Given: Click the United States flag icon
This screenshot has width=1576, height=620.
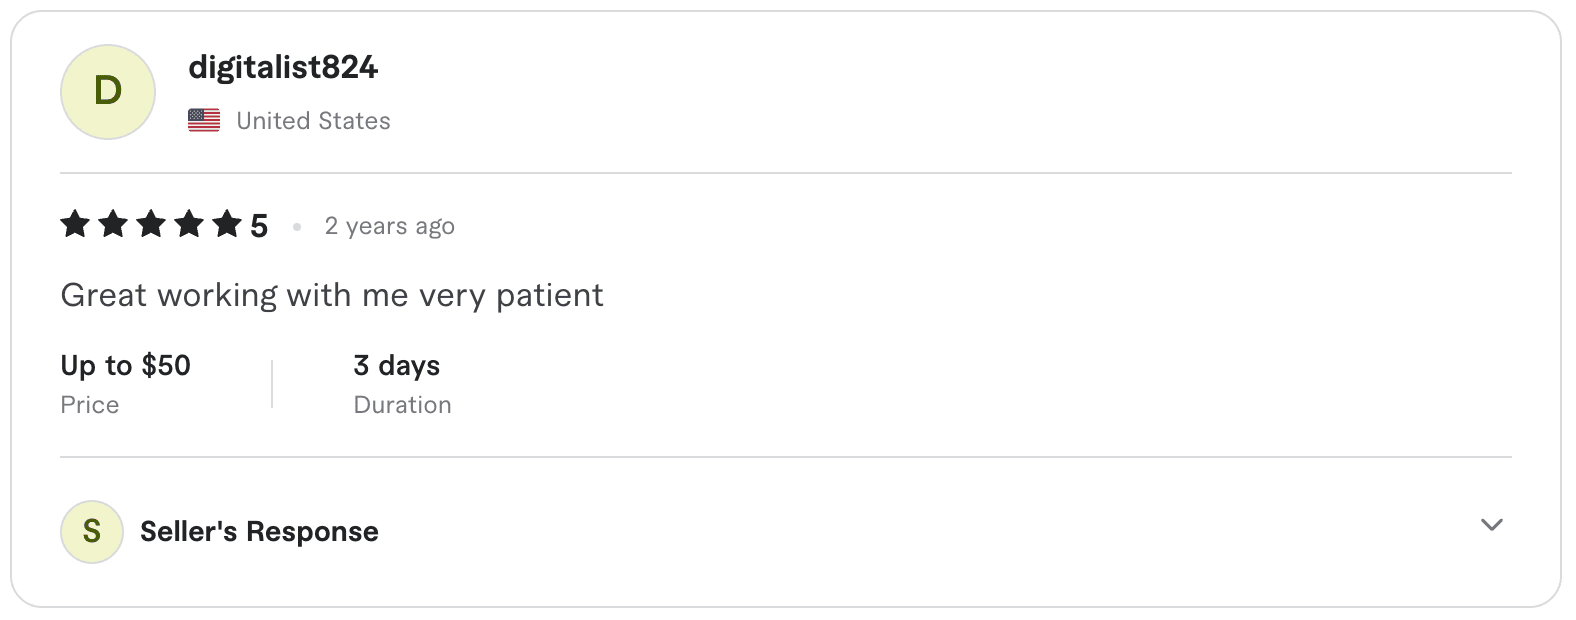Looking at the screenshot, I should tap(204, 121).
